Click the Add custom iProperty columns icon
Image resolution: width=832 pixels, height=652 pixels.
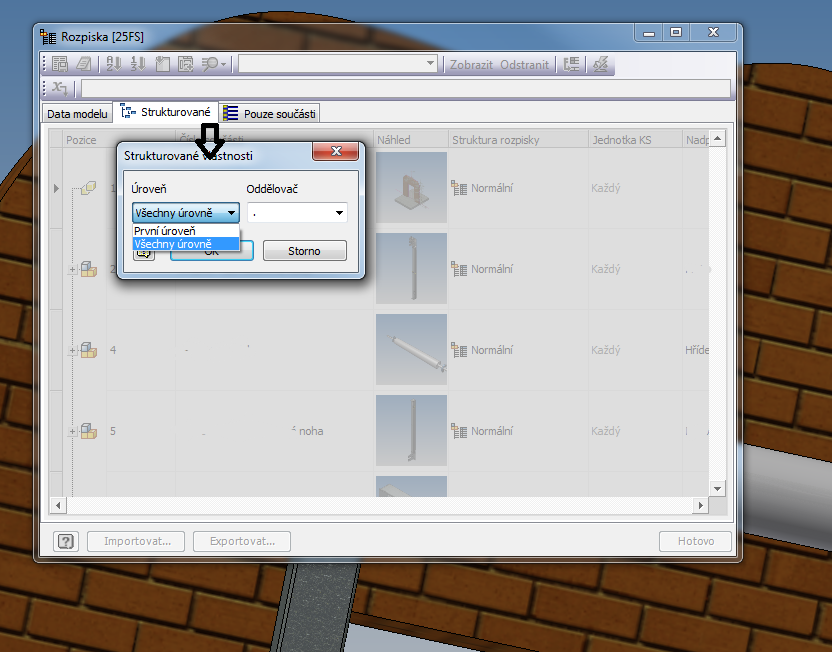[x=186, y=64]
